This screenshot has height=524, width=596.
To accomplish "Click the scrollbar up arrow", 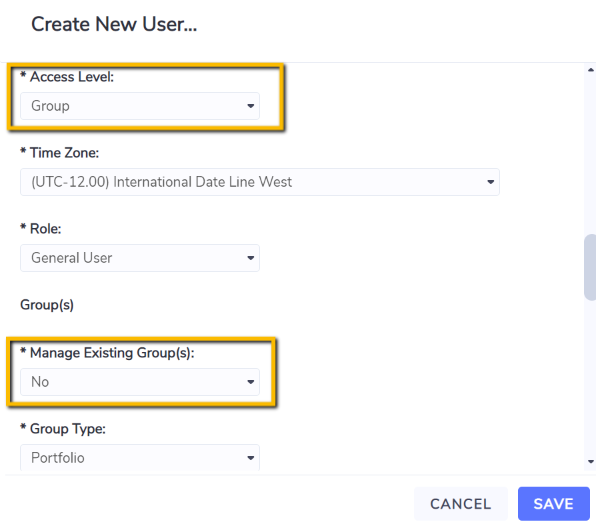I will click(x=591, y=70).
